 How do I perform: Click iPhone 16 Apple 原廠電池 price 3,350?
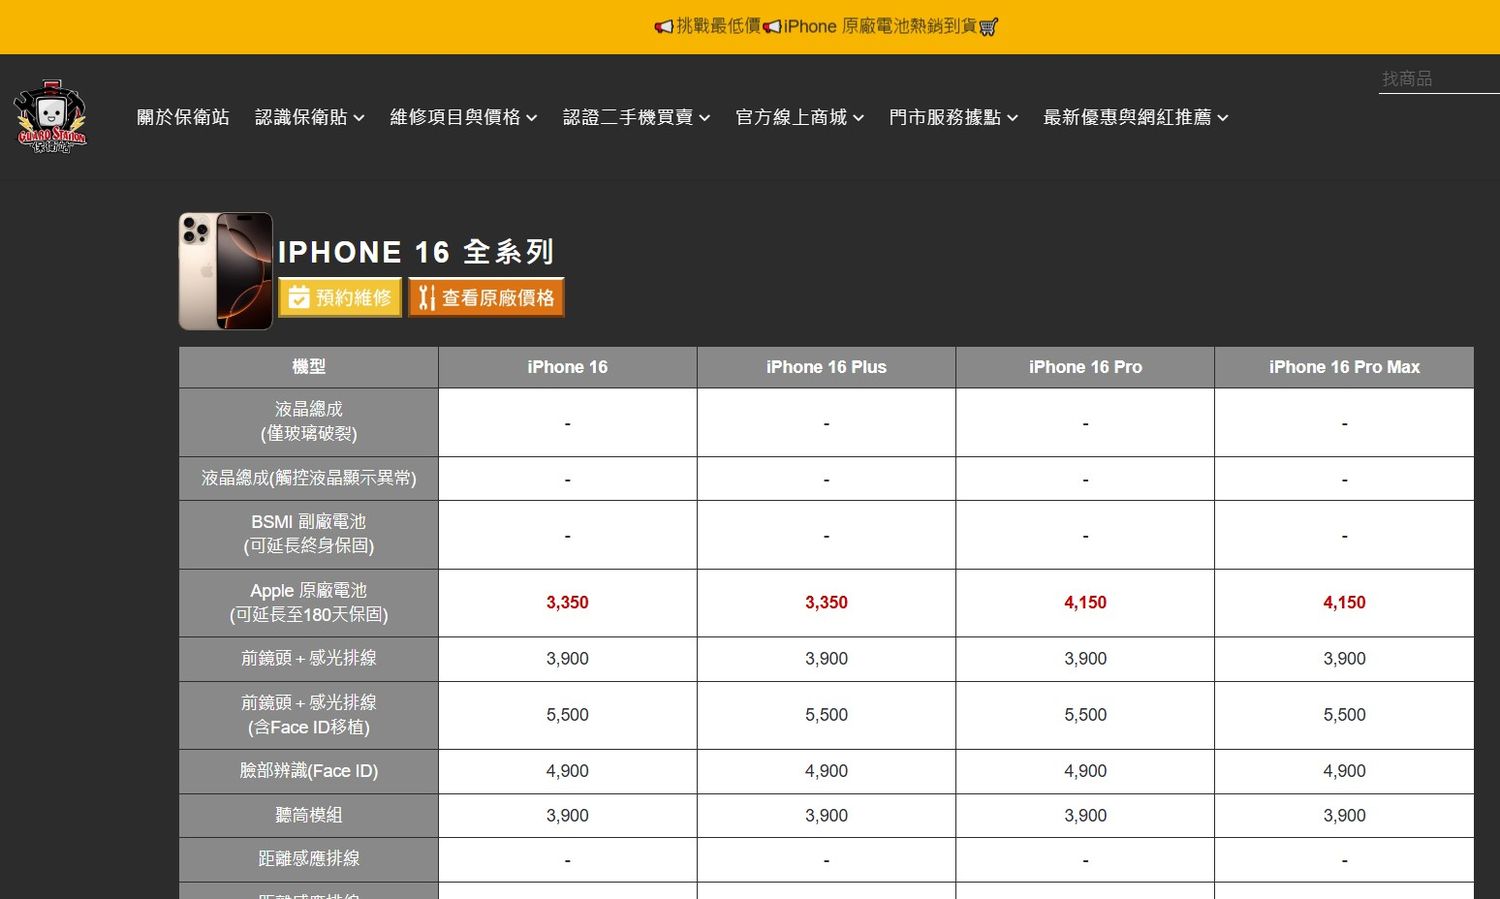pos(567,602)
